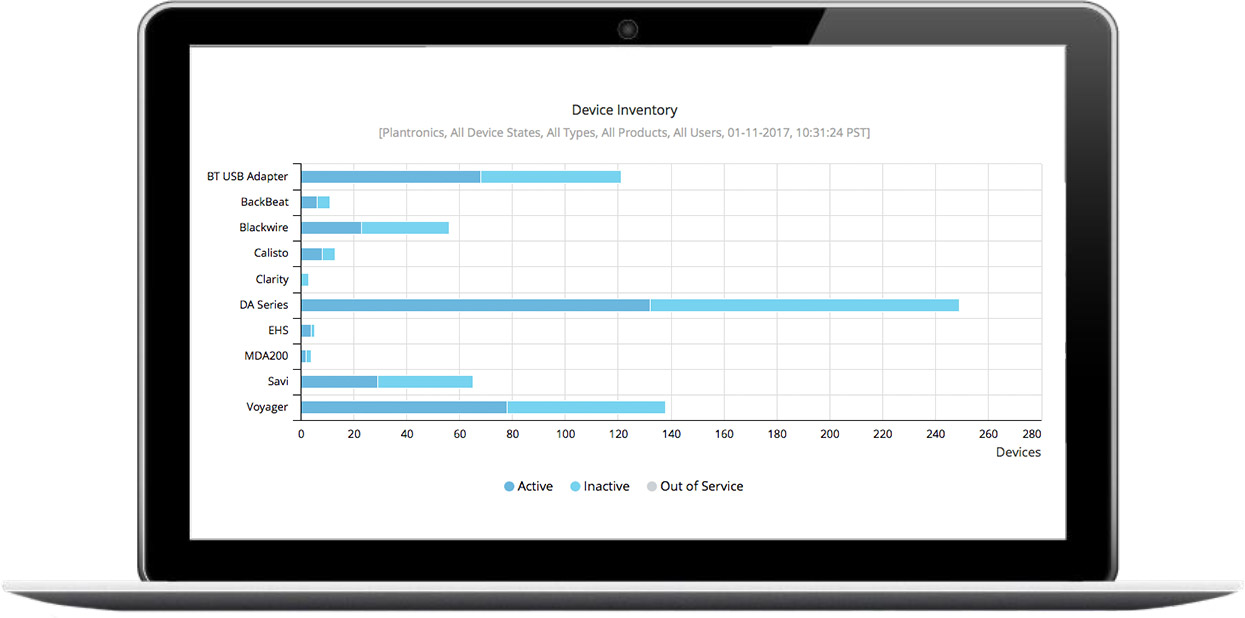Toggle the Inactive series legend label
Image resolution: width=1245 pixels, height=618 pixels.
point(606,486)
